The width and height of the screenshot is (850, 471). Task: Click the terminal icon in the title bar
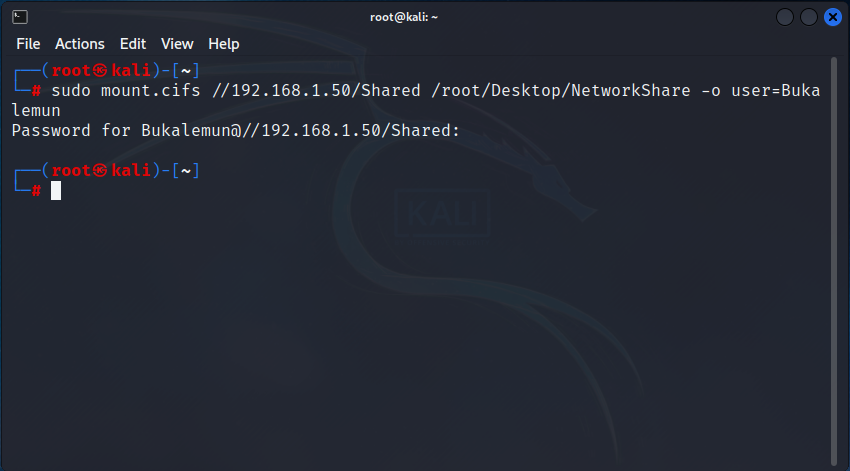20,17
